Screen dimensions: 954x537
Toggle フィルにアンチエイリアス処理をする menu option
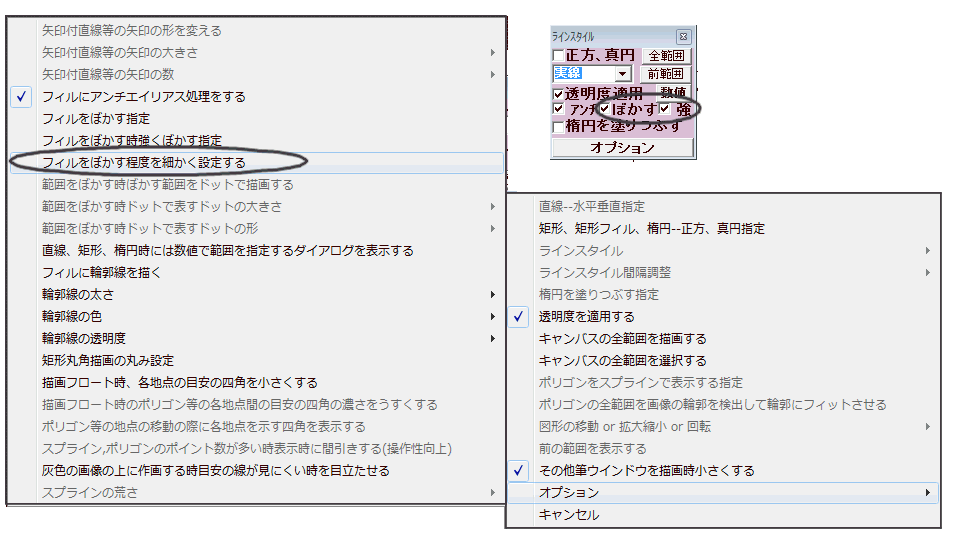click(143, 96)
